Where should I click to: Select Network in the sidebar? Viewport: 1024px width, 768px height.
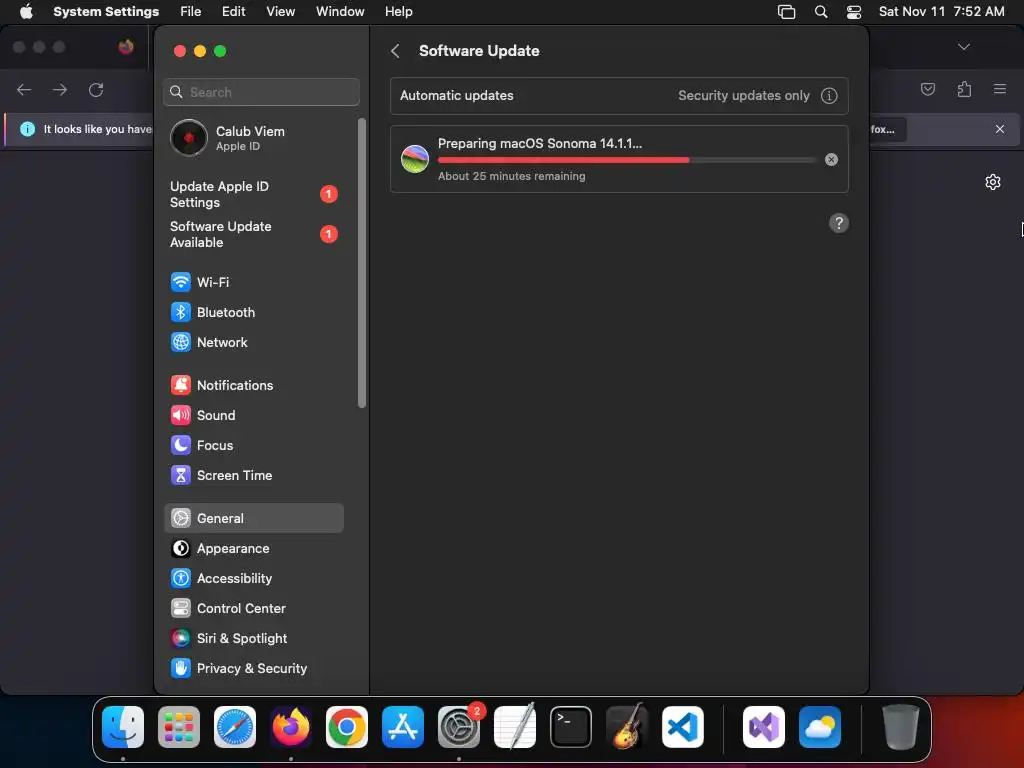point(253,342)
